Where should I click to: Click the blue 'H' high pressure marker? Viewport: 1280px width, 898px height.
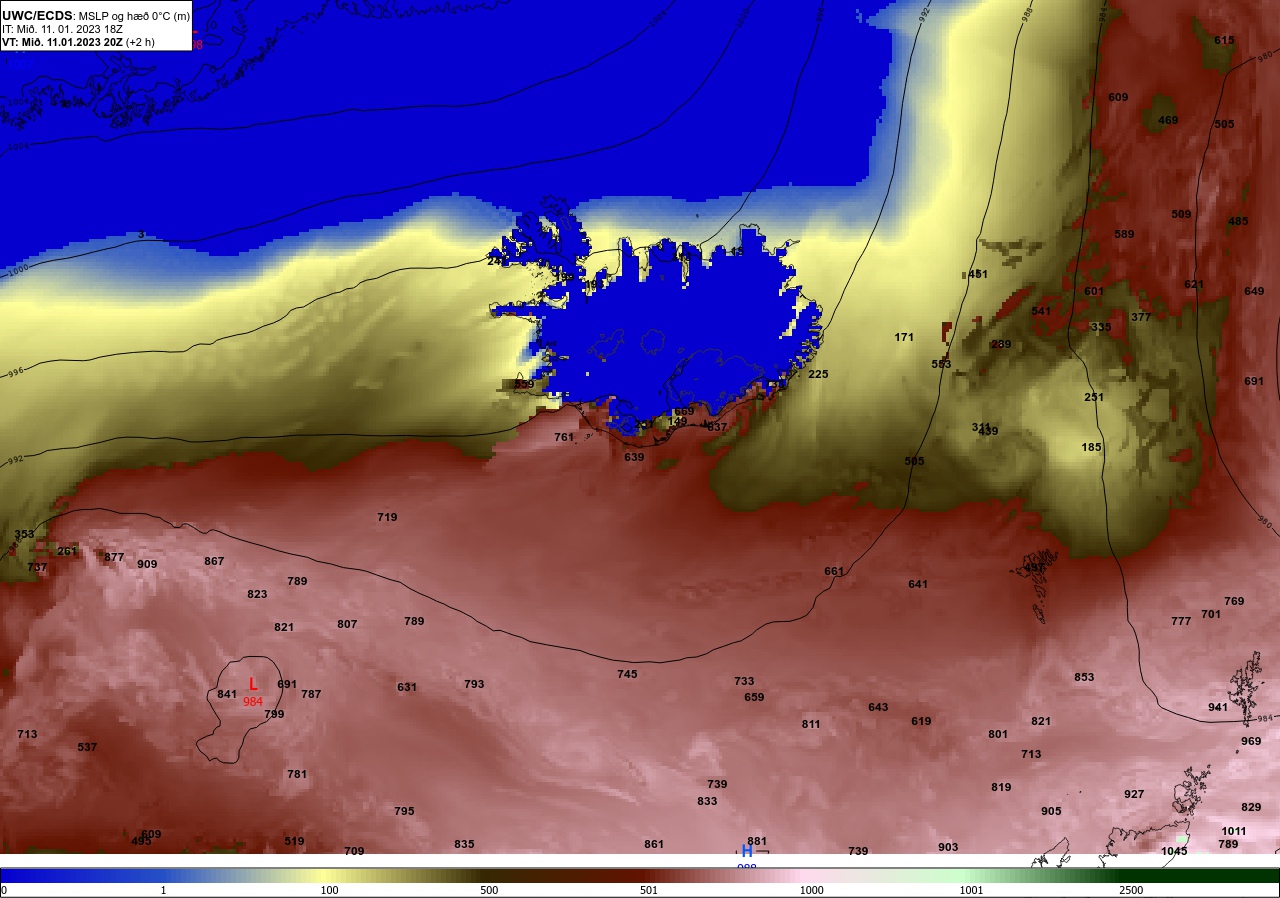[x=747, y=851]
